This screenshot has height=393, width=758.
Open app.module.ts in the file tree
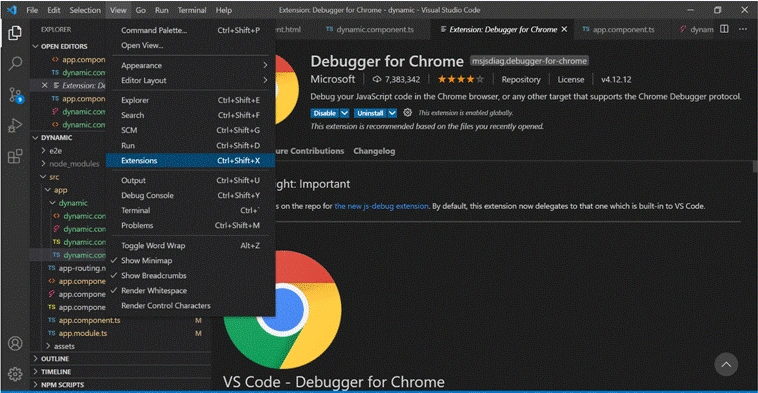point(83,333)
